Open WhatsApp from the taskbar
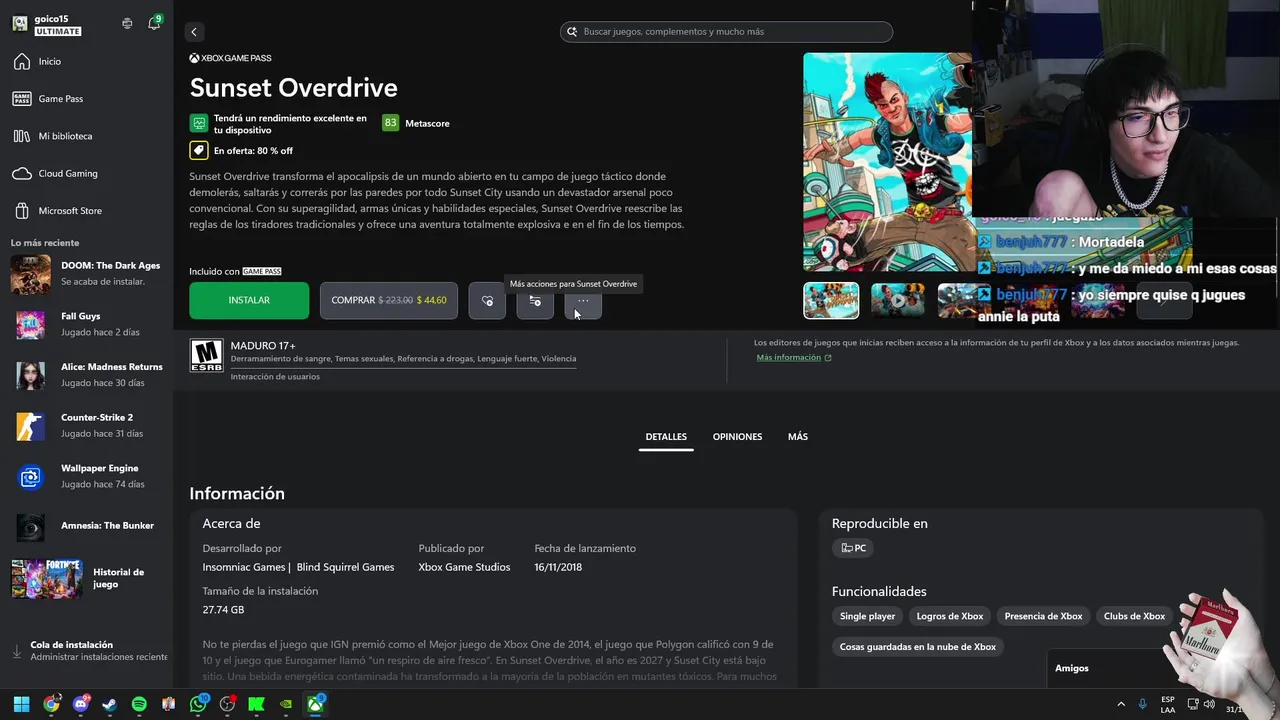The height and width of the screenshot is (720, 1280). click(198, 704)
